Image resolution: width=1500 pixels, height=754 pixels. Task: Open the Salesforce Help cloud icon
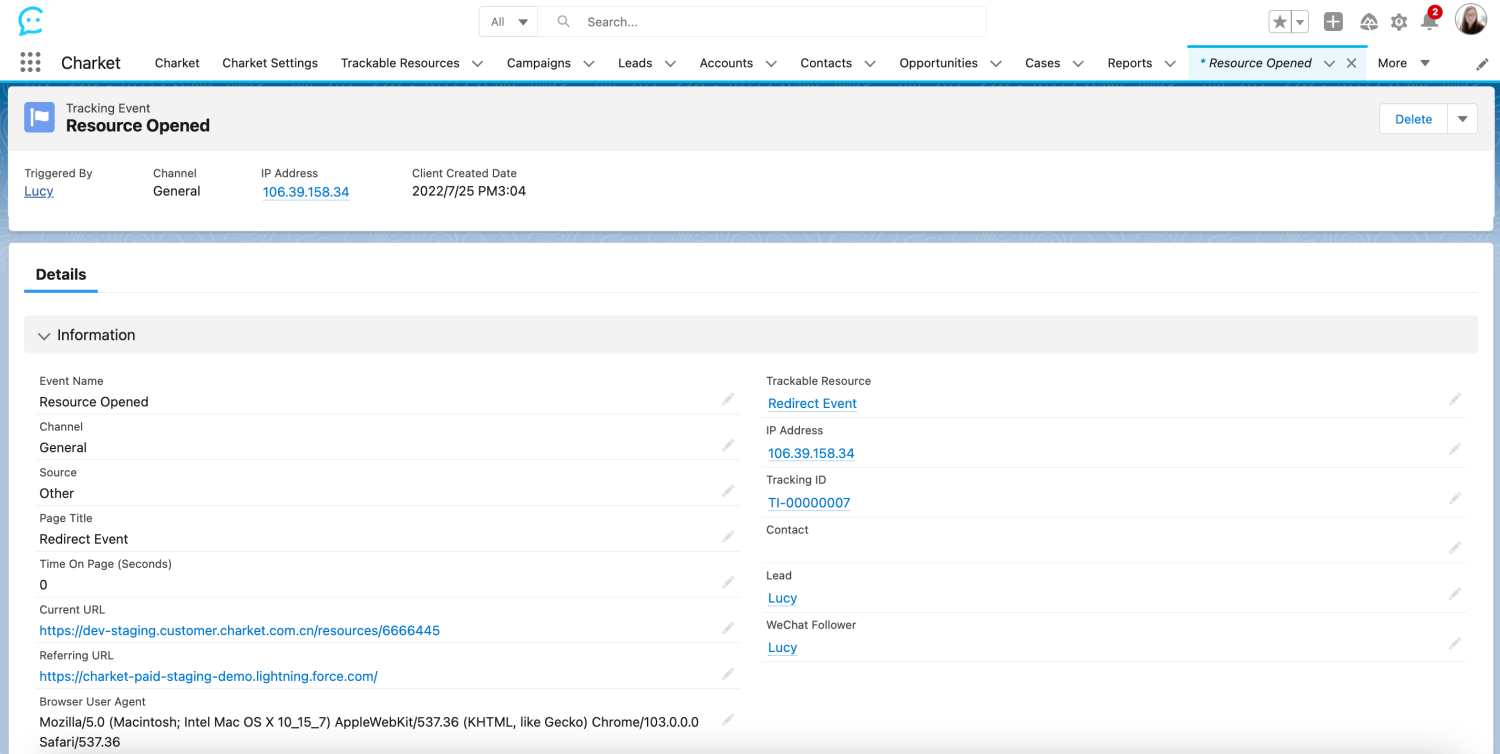coord(1369,22)
